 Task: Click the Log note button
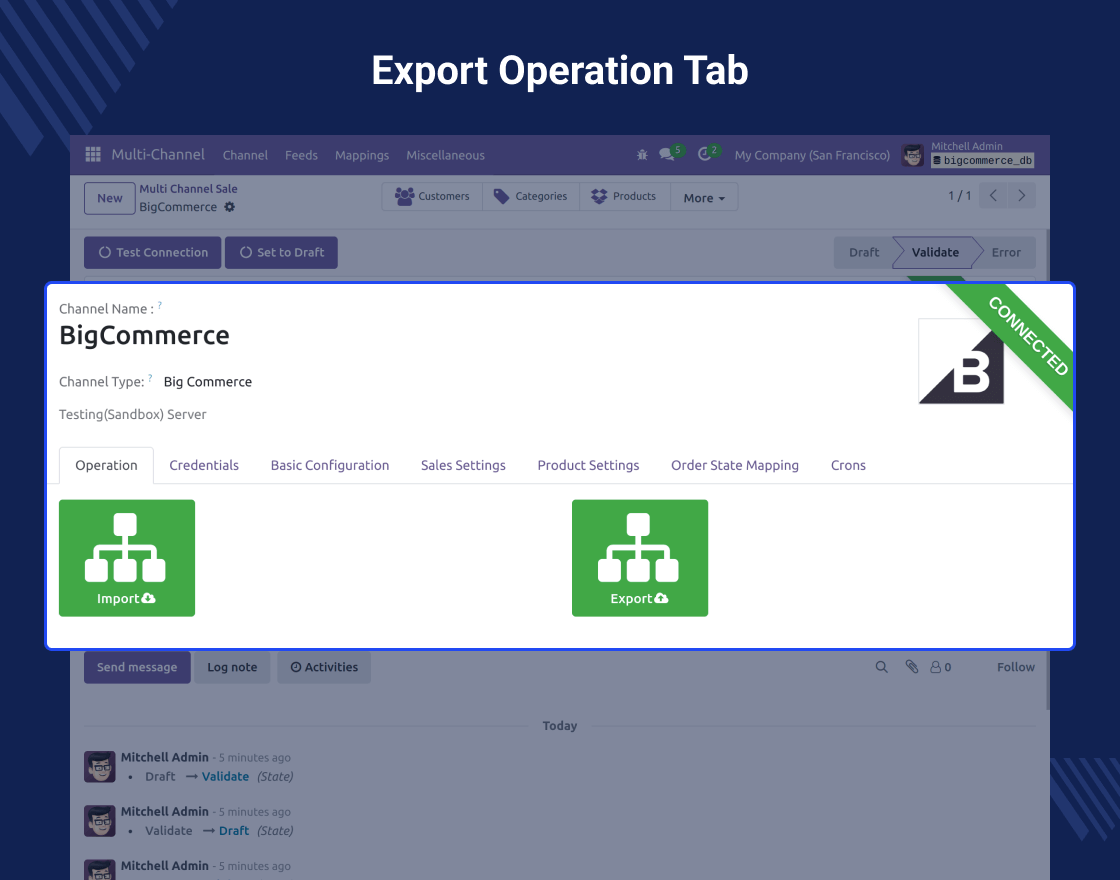[232, 667]
